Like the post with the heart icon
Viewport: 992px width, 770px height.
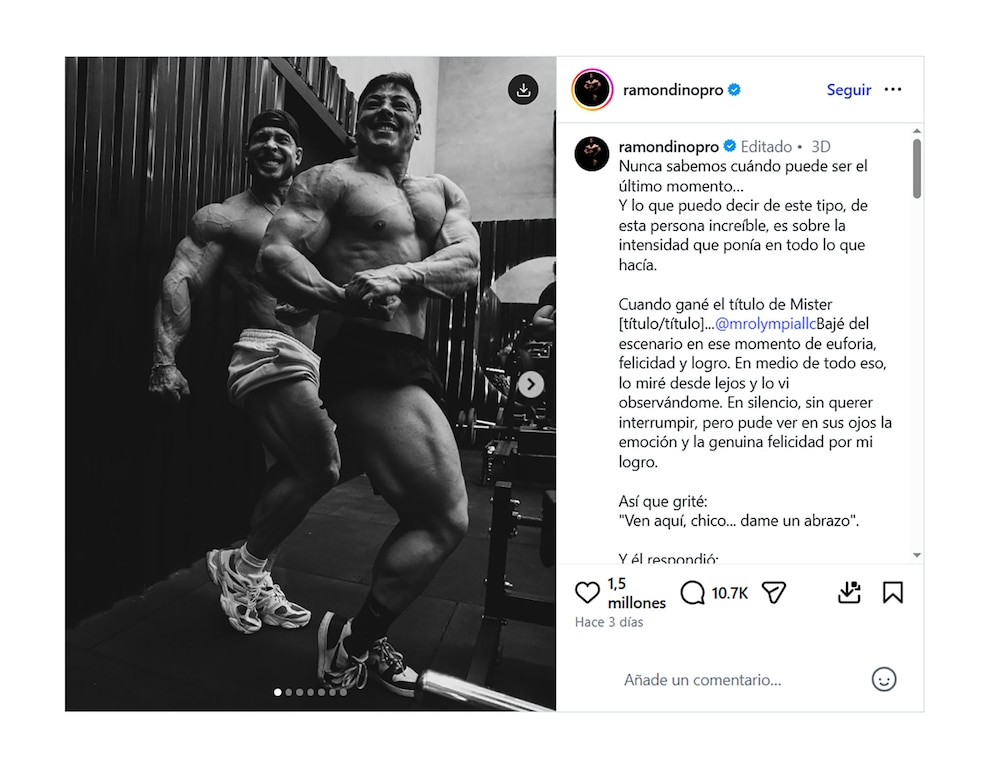[x=587, y=592]
